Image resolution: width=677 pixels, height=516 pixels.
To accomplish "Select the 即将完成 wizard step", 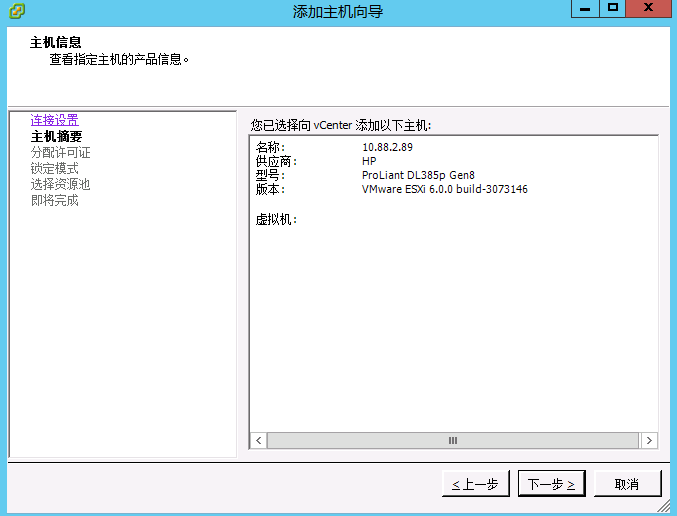I will pos(54,200).
